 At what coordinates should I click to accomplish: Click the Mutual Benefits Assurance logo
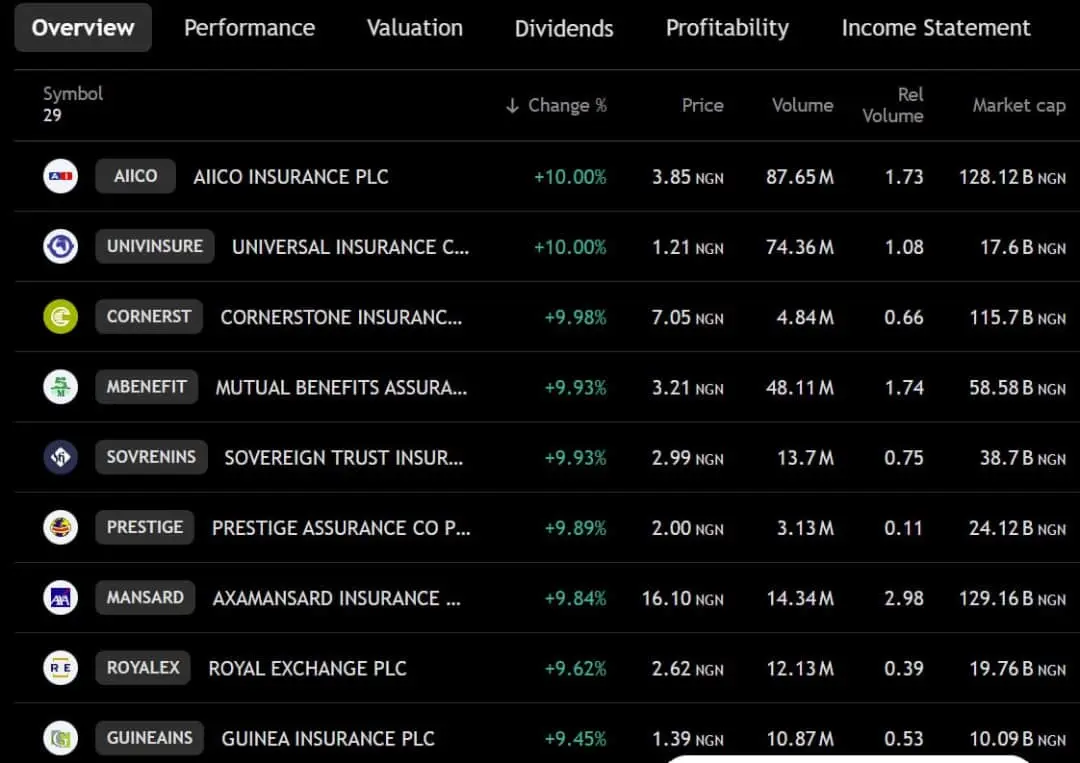[61, 387]
